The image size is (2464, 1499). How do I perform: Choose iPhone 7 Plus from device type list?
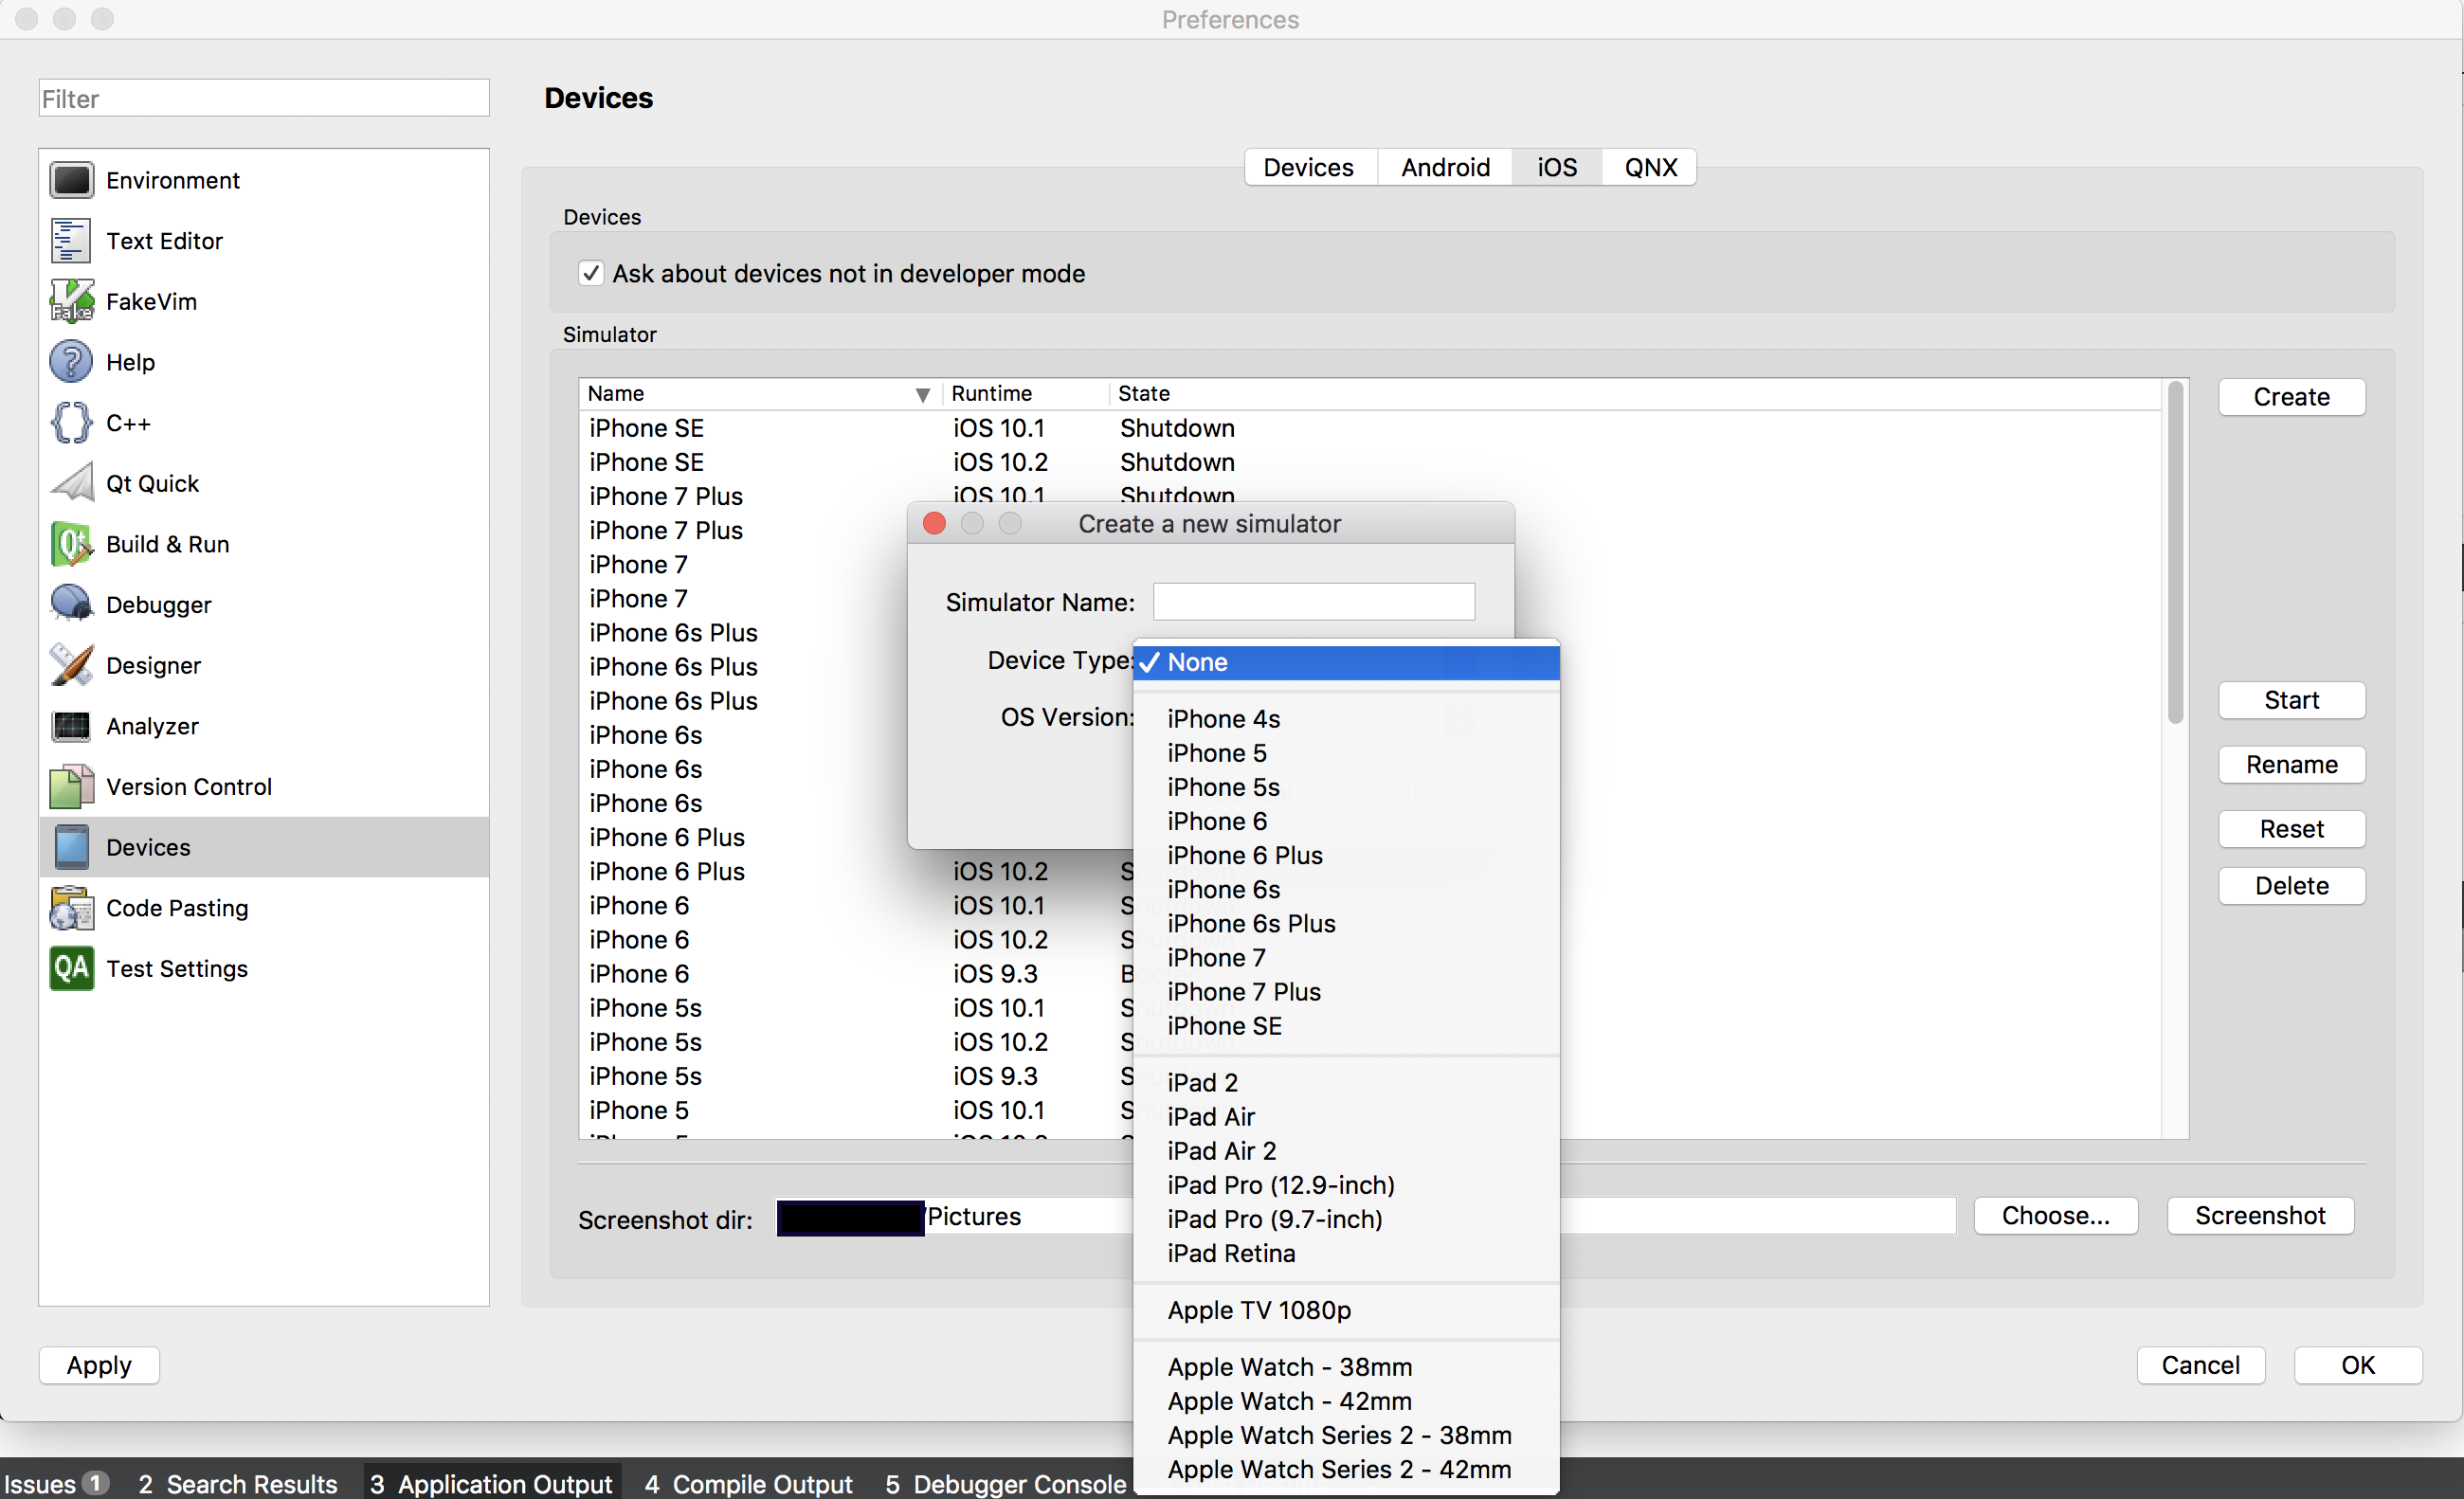point(1243,992)
